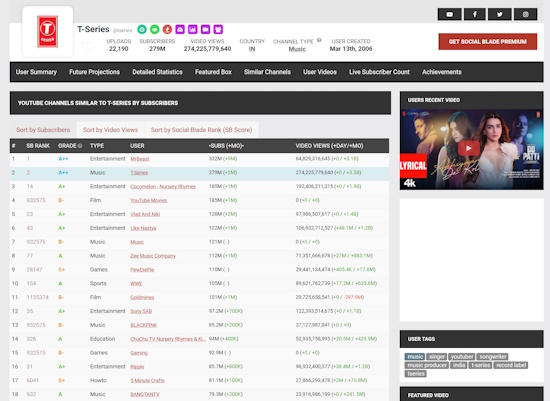Open the Like Nastya channel link
The width and height of the screenshot is (550, 401).
143,228
